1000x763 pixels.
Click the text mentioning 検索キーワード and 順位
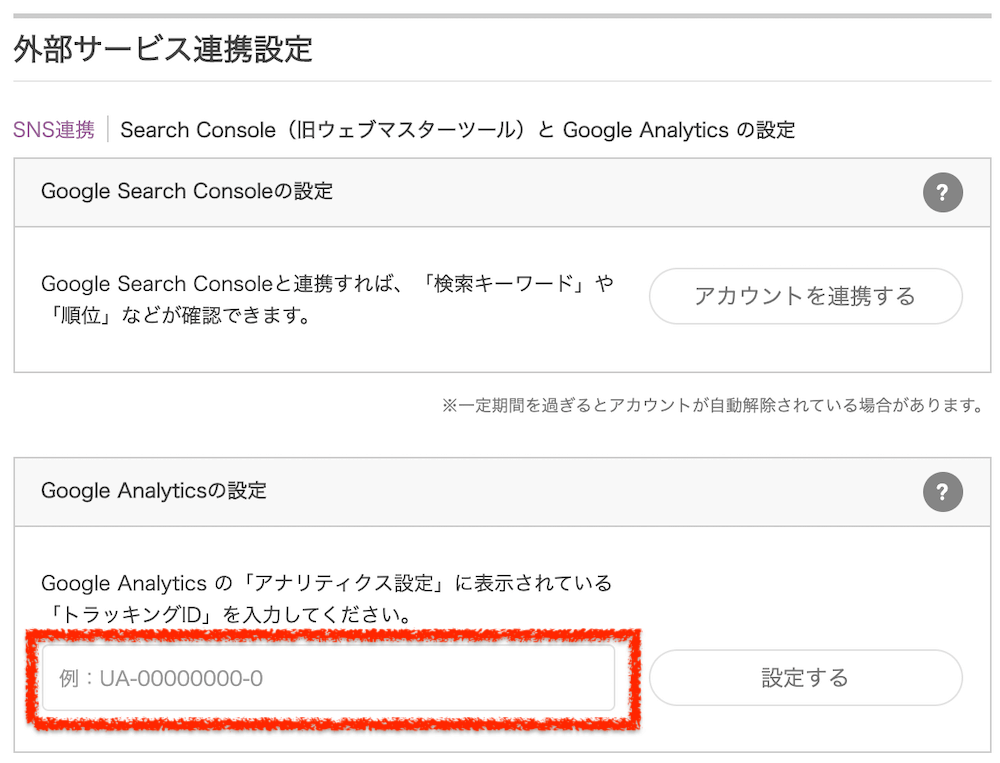327,299
